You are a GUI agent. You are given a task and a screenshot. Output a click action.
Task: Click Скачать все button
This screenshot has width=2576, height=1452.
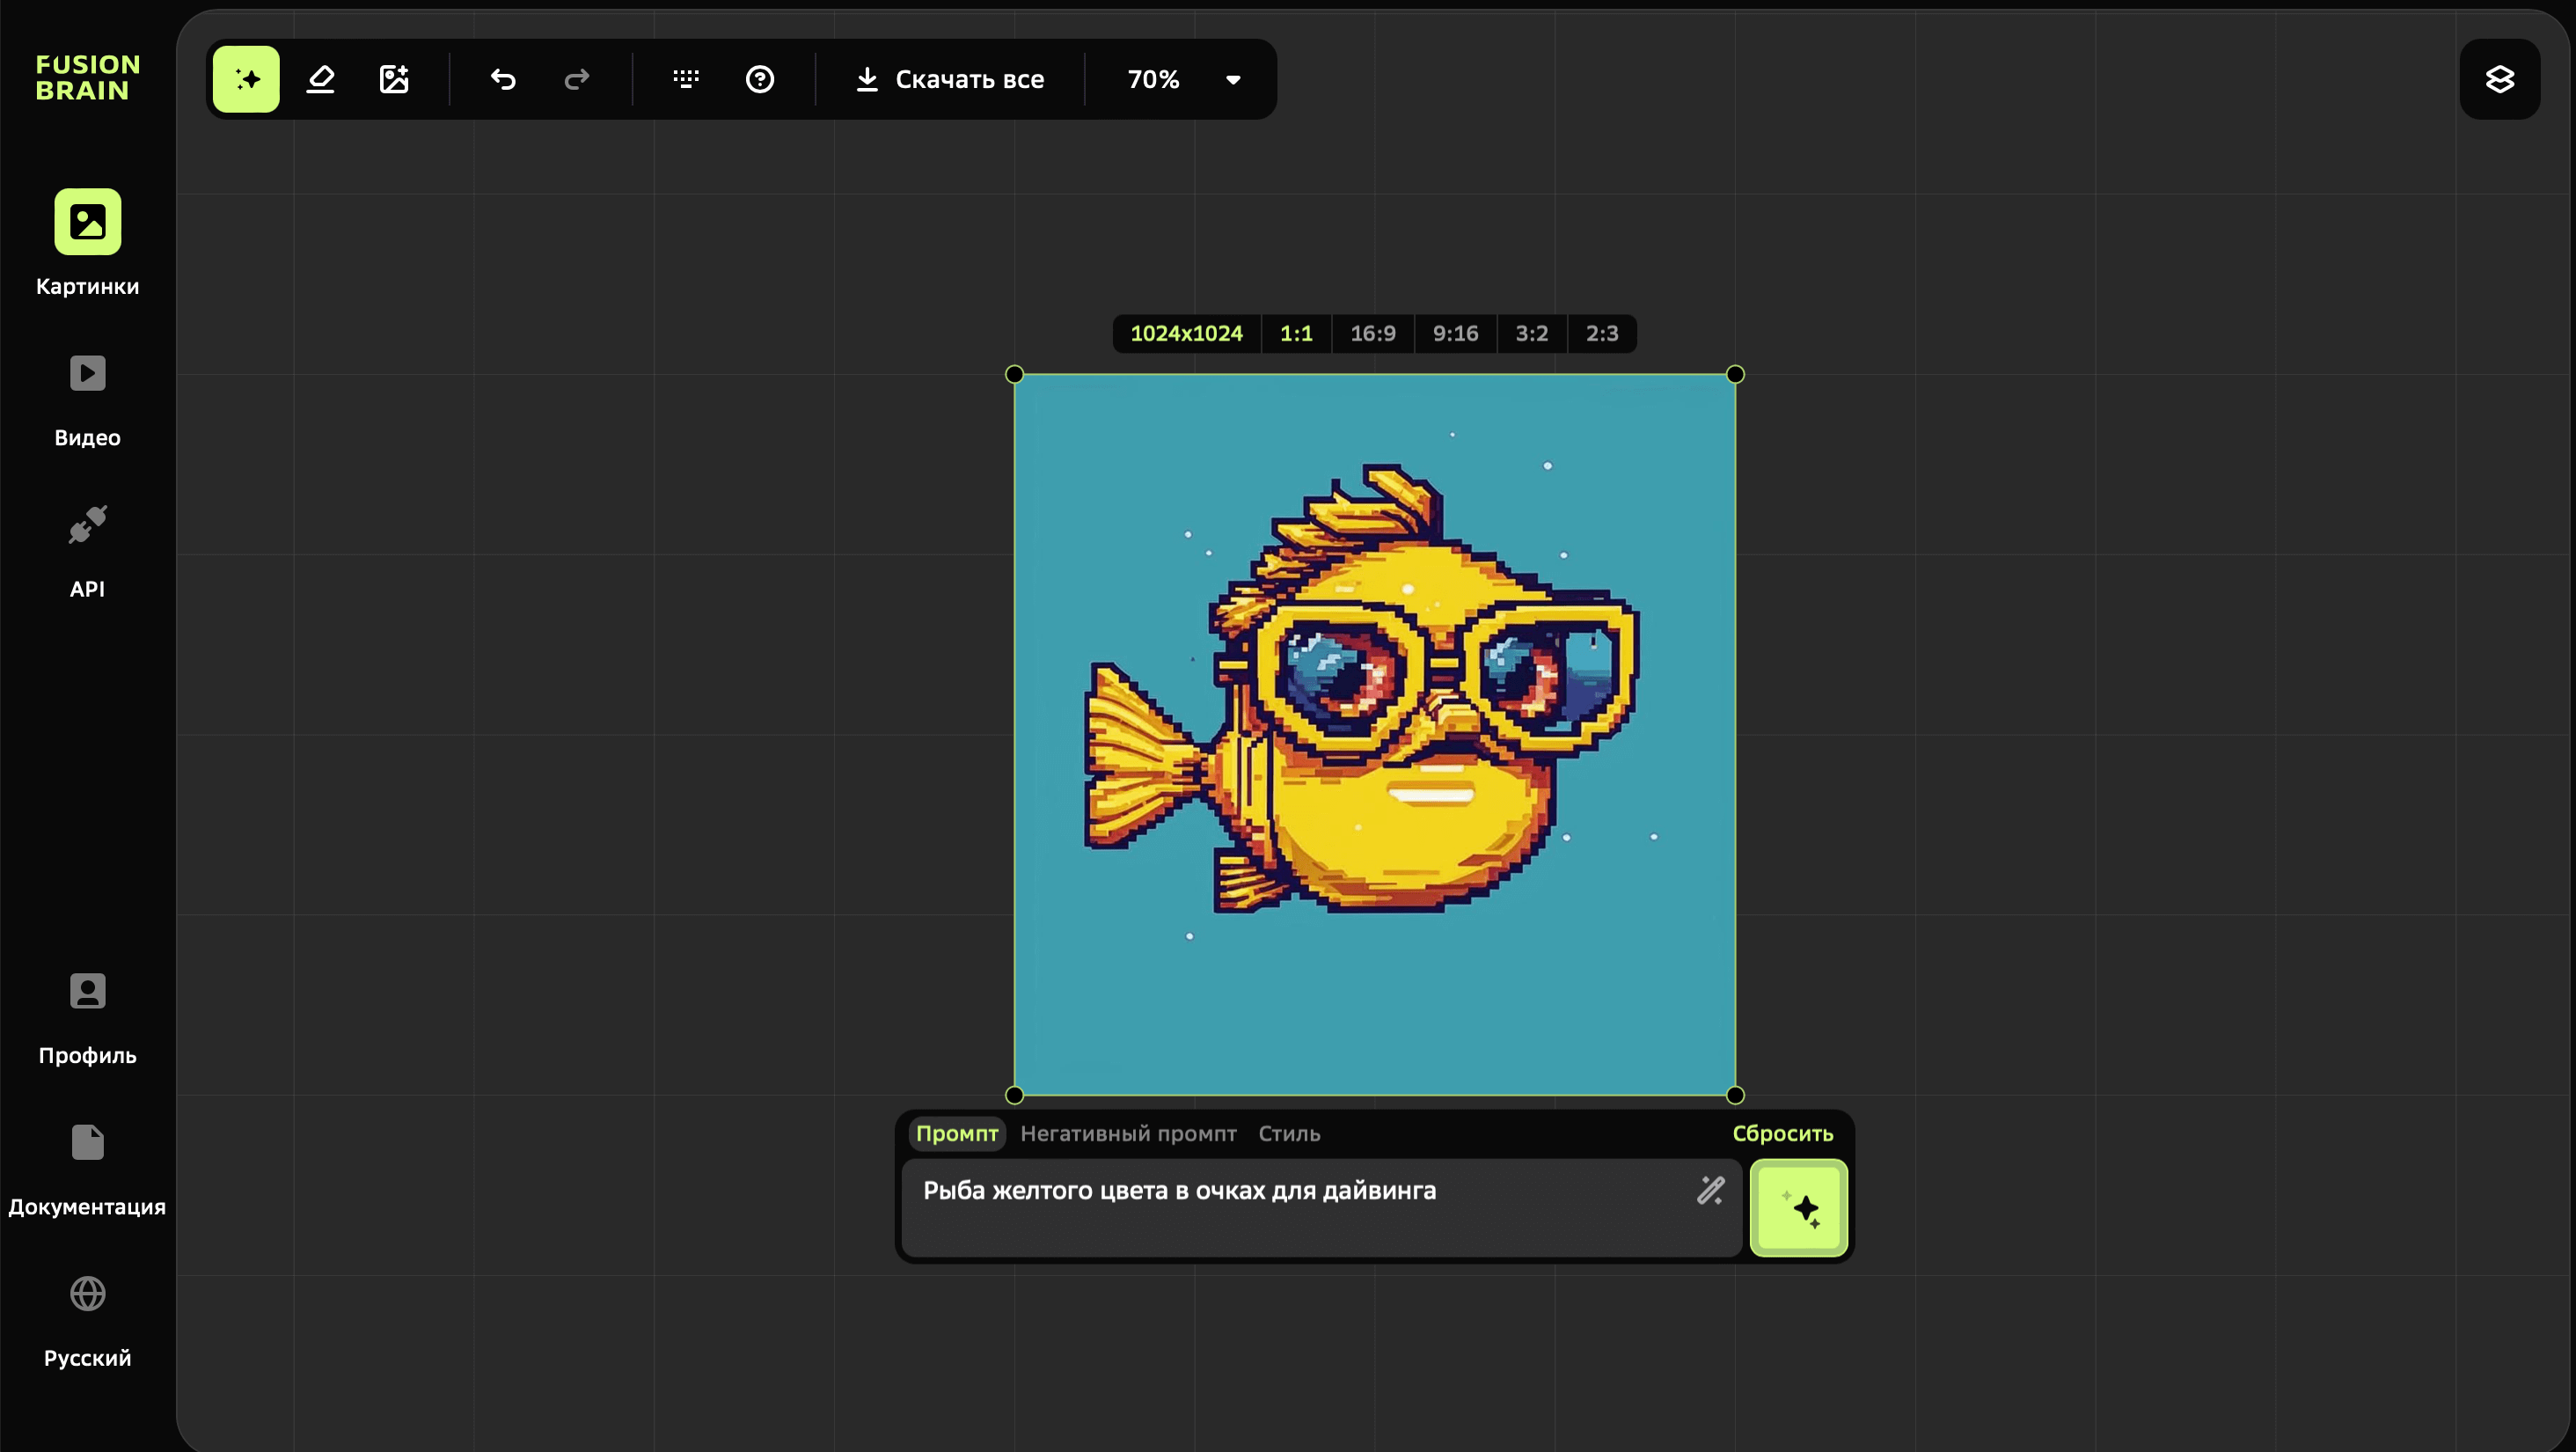point(950,79)
